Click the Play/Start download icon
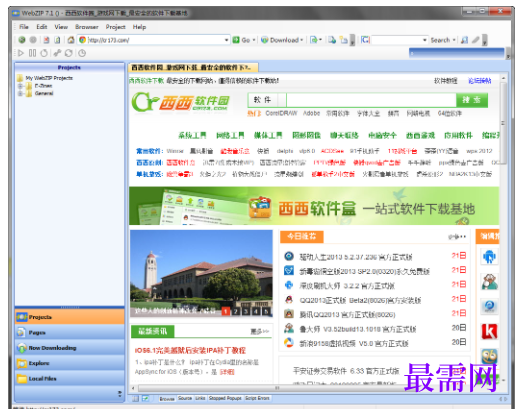 pos(21,53)
